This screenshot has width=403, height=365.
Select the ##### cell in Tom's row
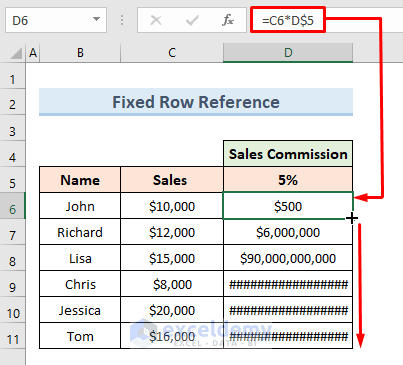[x=288, y=336]
